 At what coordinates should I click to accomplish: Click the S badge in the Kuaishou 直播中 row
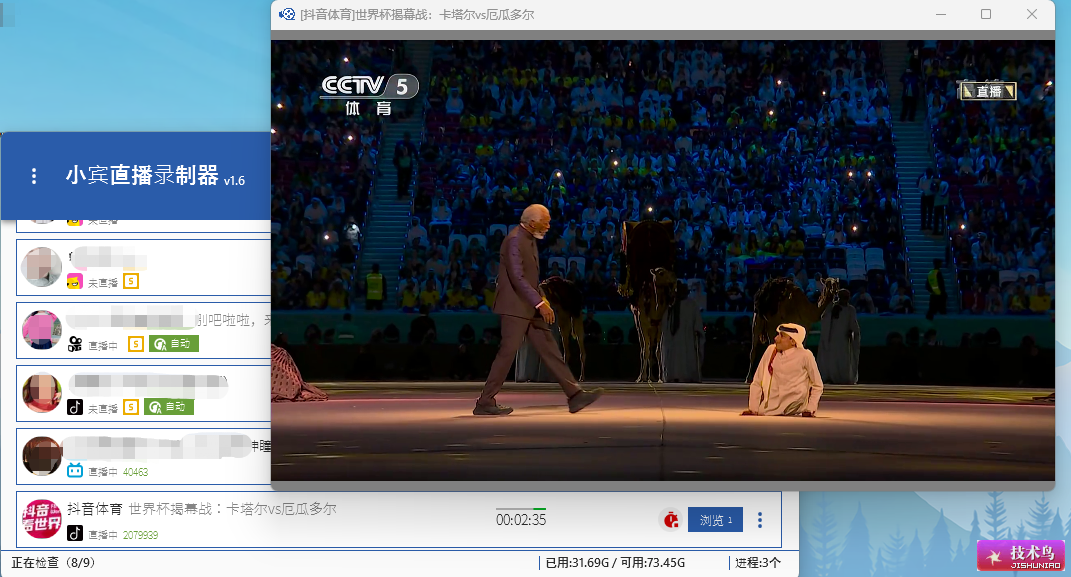click(x=136, y=343)
